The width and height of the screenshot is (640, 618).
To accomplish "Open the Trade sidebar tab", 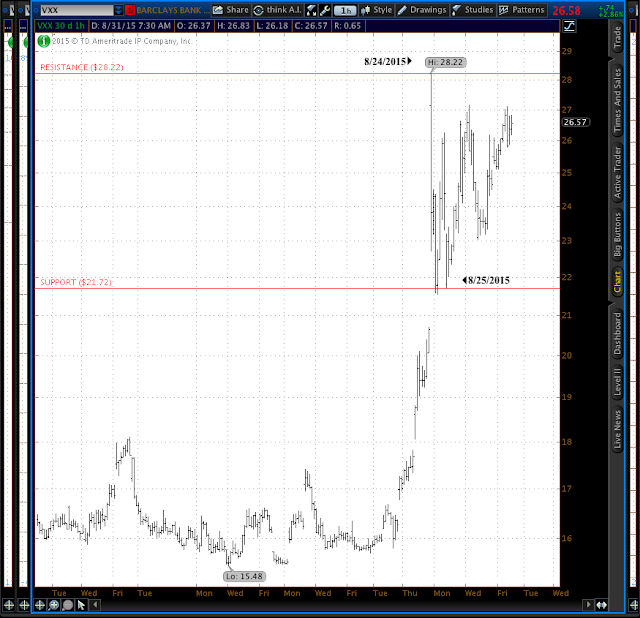I will pos(617,37).
